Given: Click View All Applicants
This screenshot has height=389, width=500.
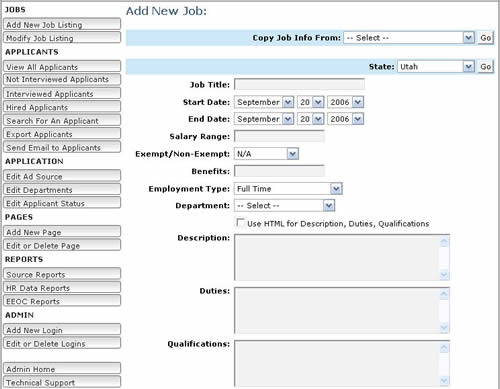Looking at the screenshot, I should pyautogui.click(x=62, y=66).
